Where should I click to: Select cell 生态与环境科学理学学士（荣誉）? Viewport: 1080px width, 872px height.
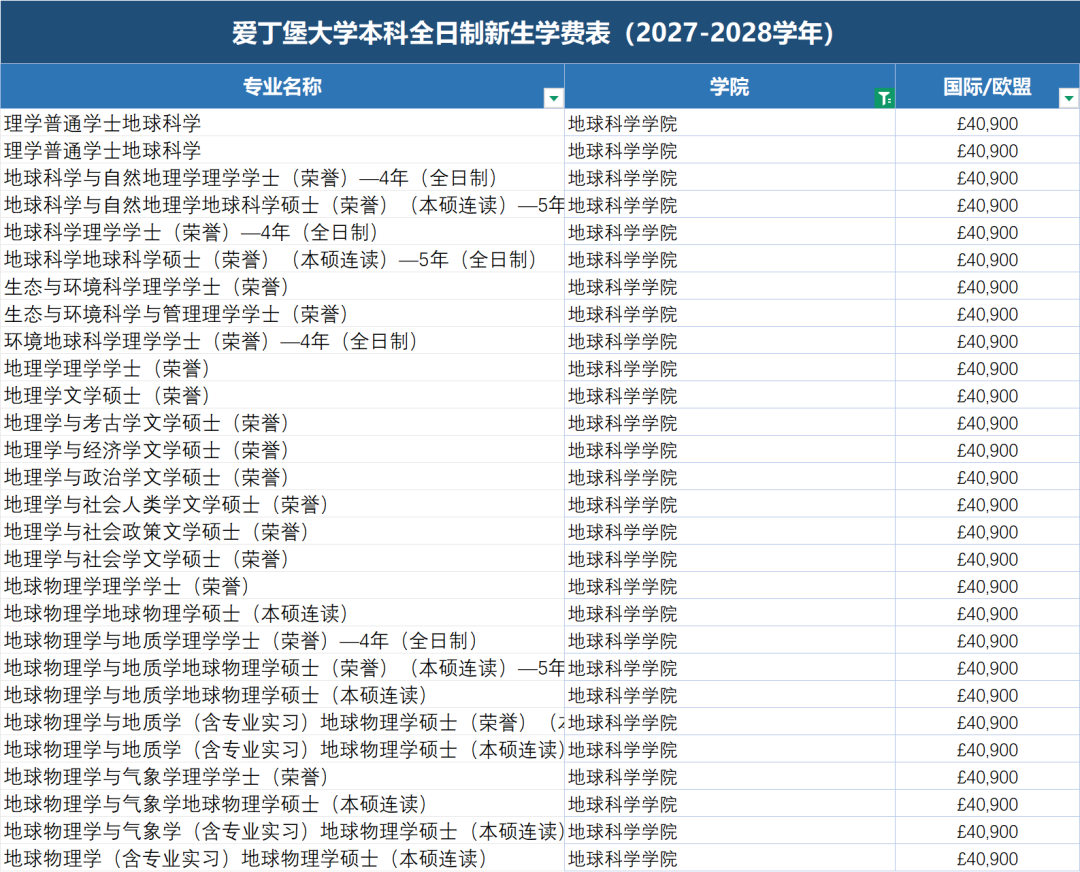coord(282,287)
